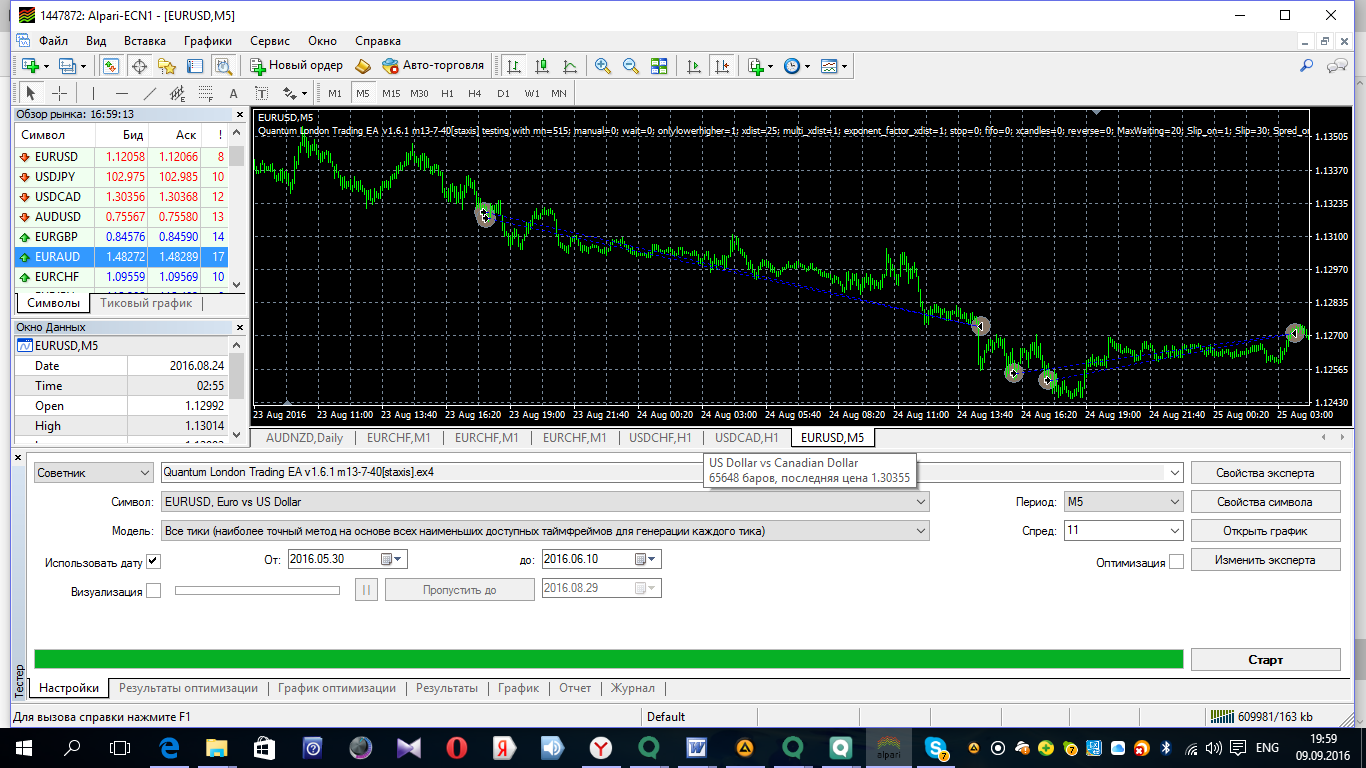Click the visualization speed slider

(257, 590)
